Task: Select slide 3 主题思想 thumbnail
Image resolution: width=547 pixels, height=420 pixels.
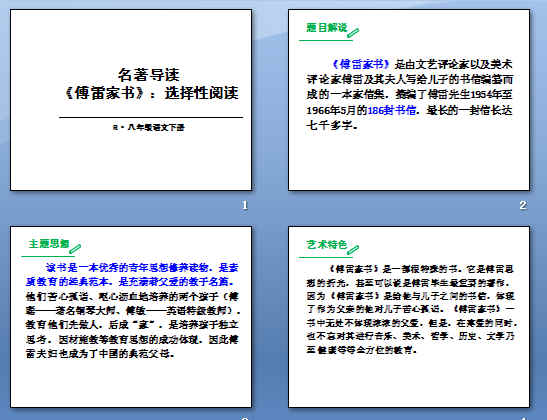Action: (131, 317)
